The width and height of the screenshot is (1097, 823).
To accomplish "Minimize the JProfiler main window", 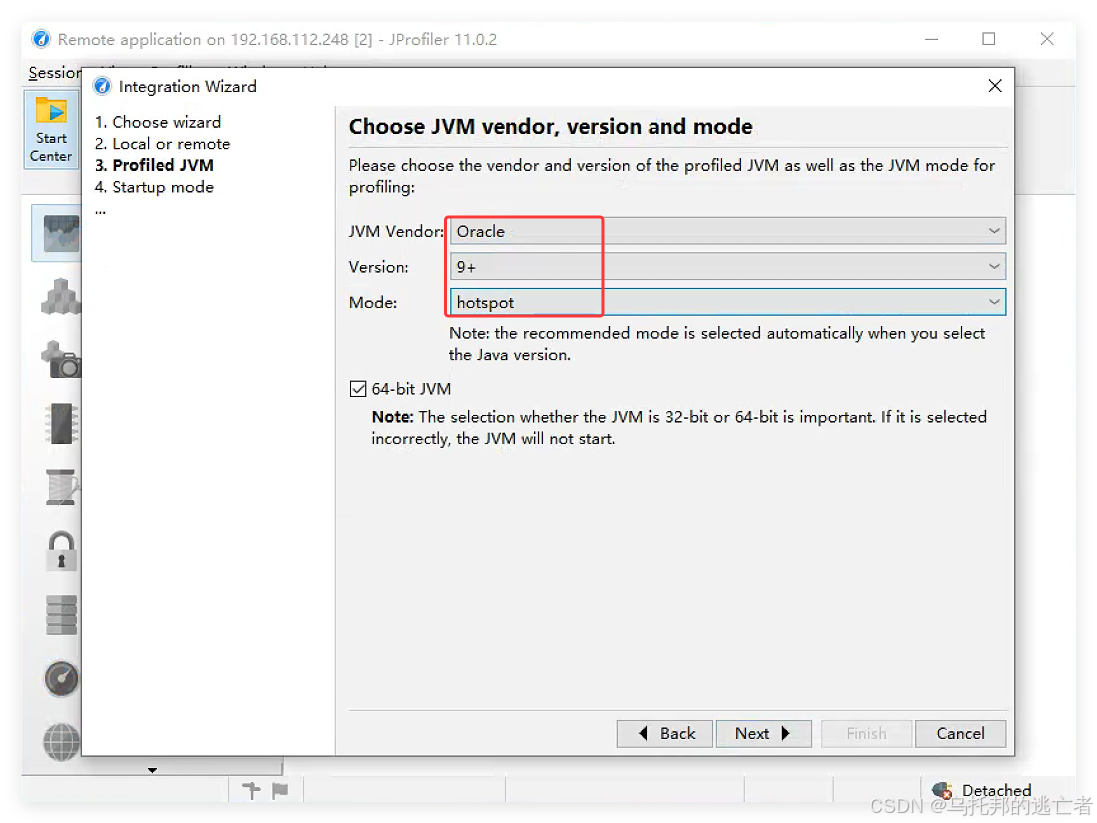I will 931,39.
